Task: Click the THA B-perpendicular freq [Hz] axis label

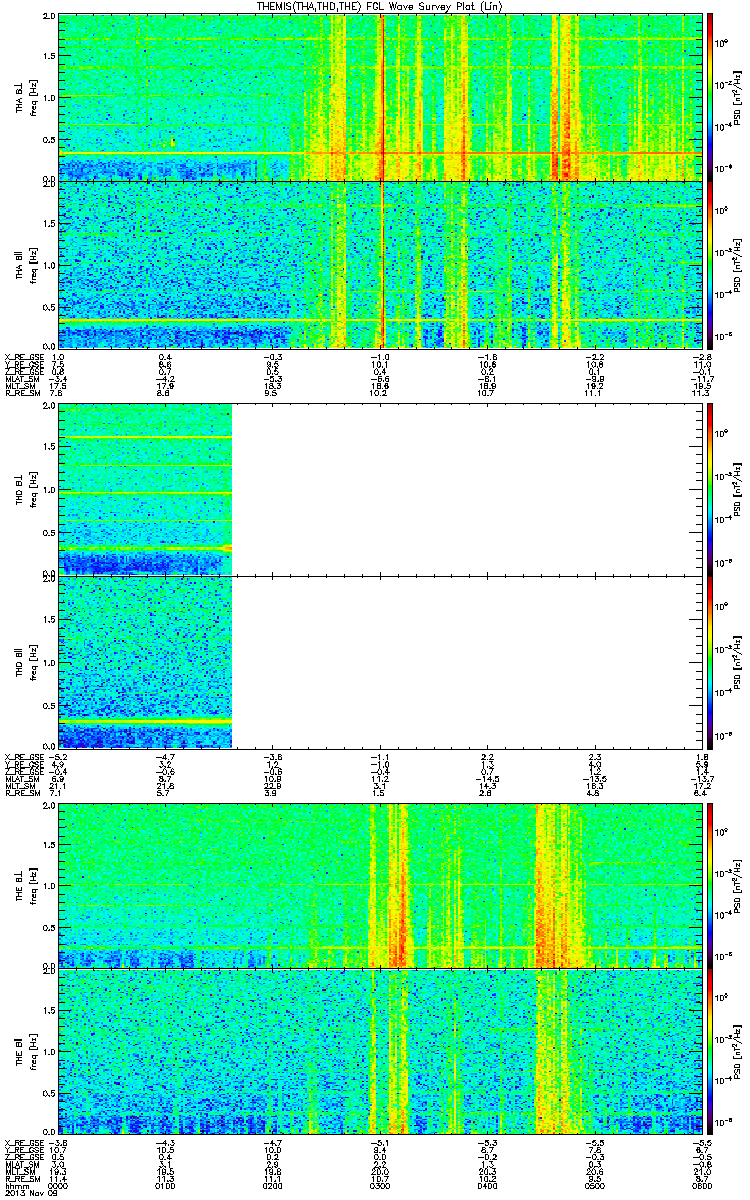Action: click(32, 96)
